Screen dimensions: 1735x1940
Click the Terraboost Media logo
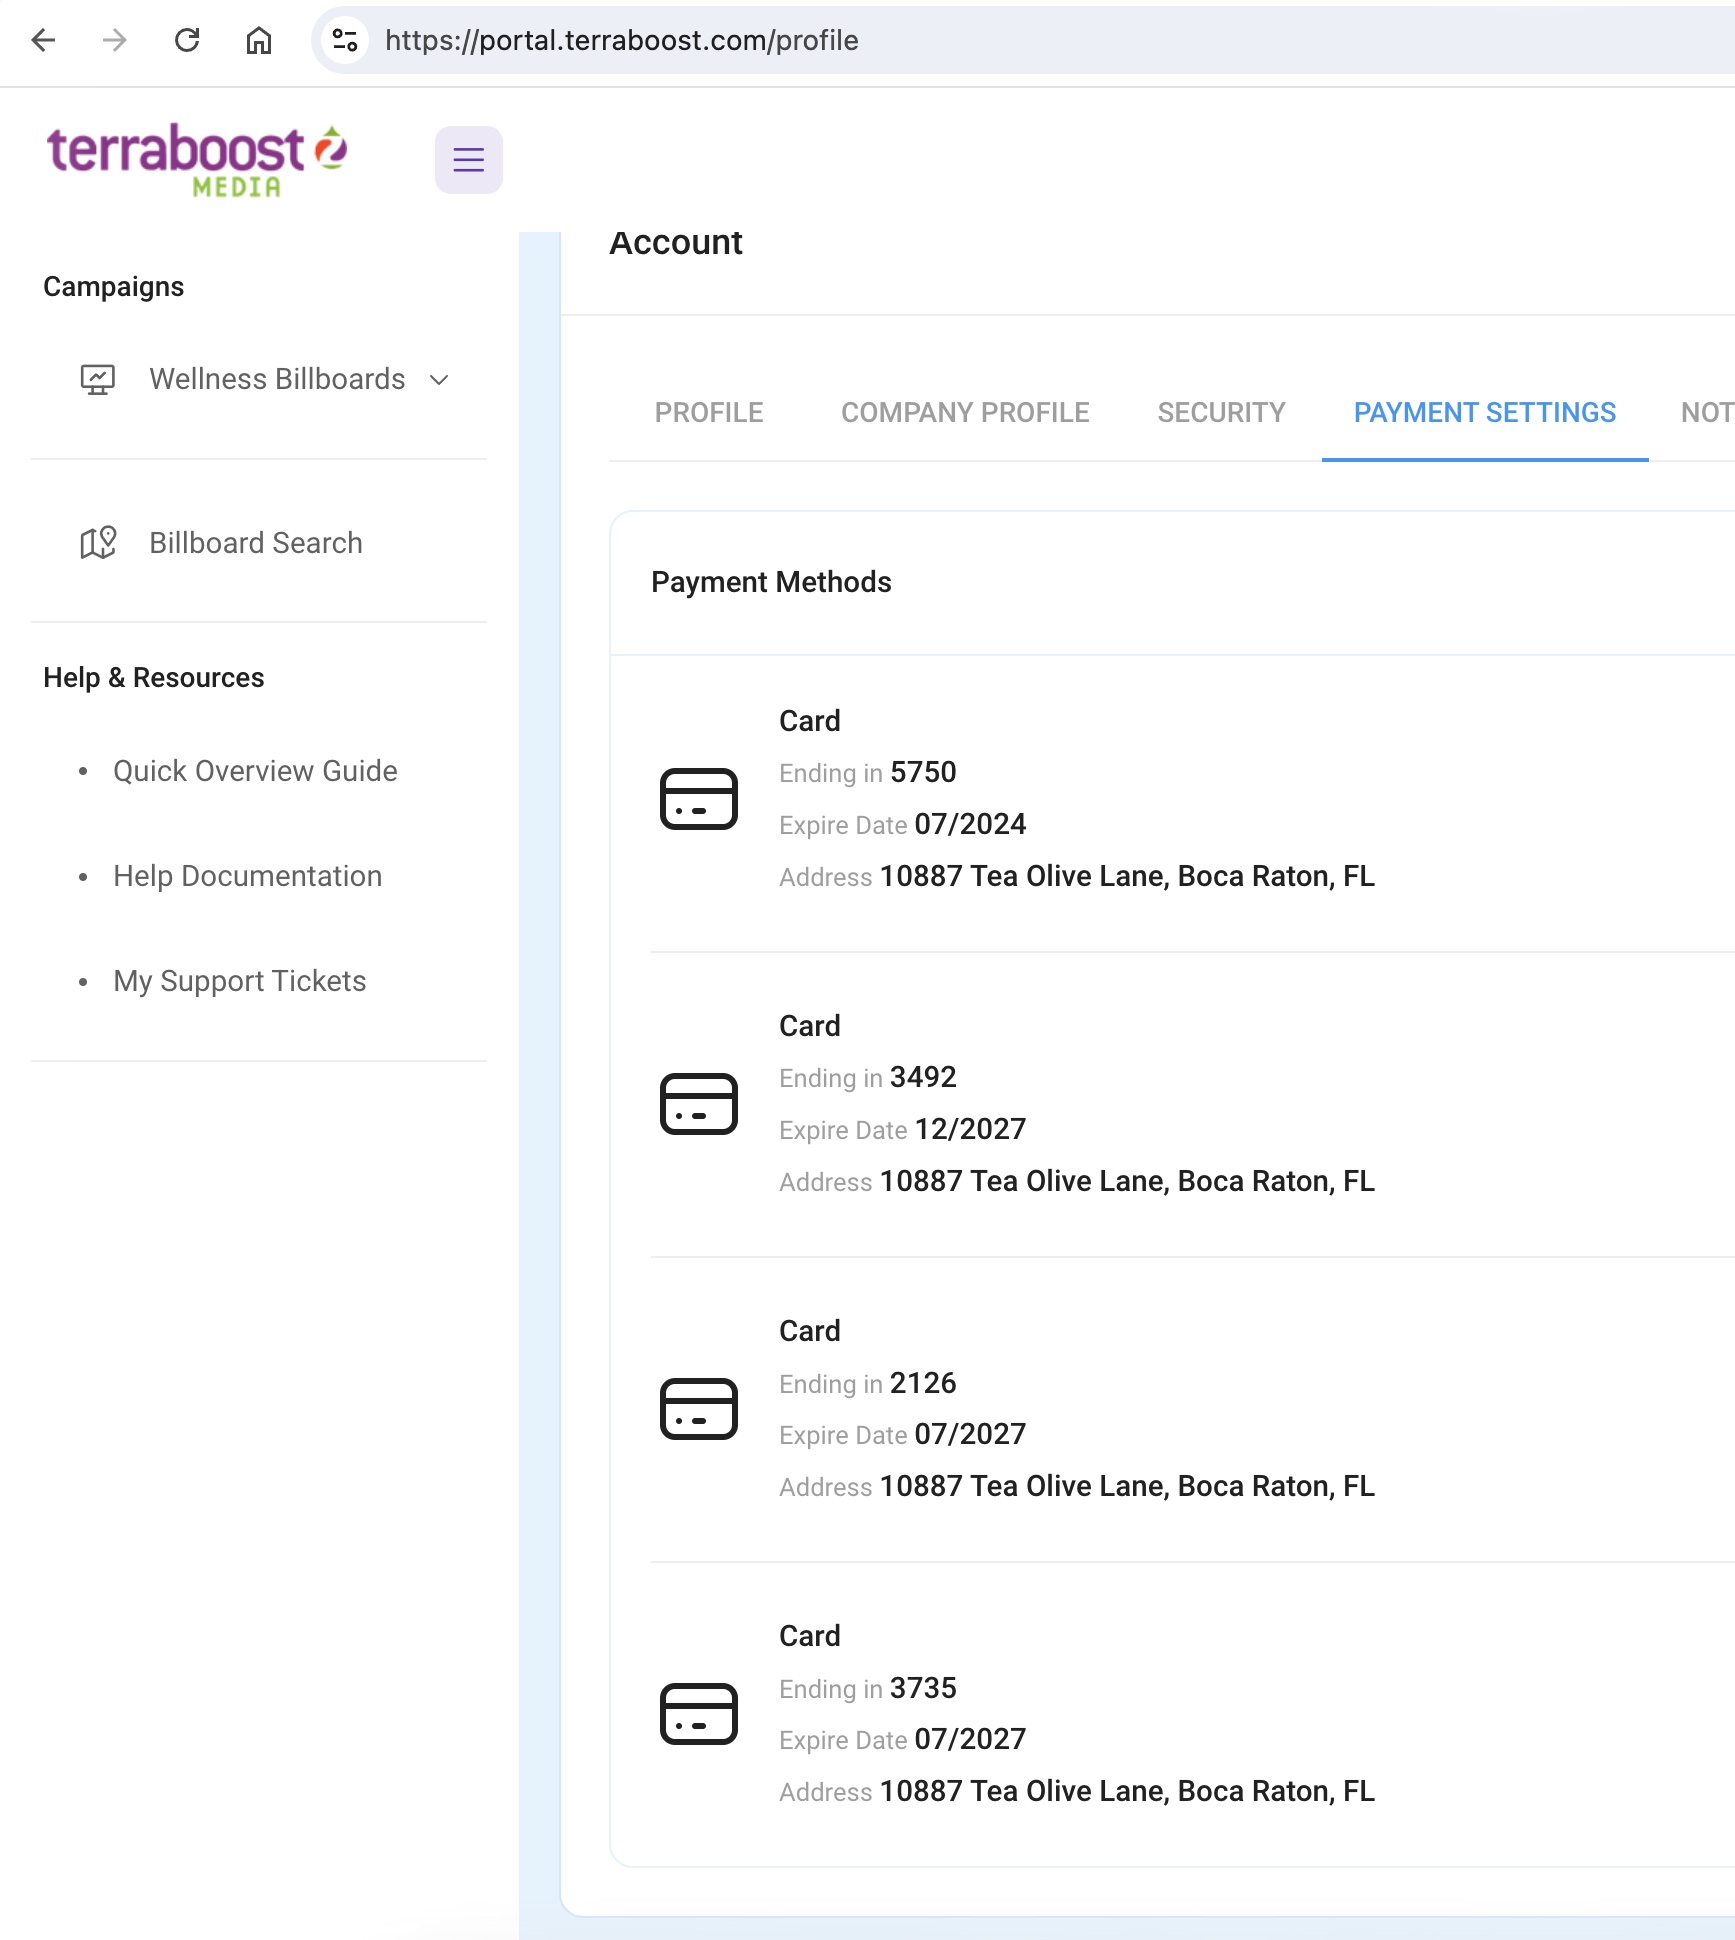tap(196, 158)
